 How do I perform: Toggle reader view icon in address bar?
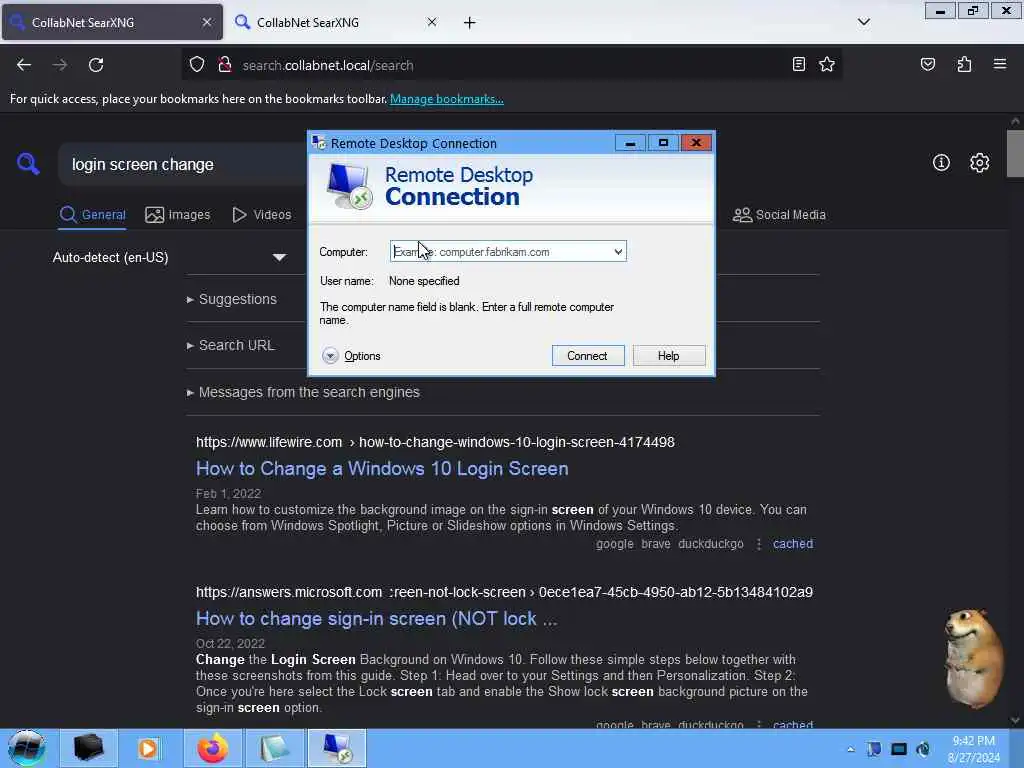click(798, 64)
